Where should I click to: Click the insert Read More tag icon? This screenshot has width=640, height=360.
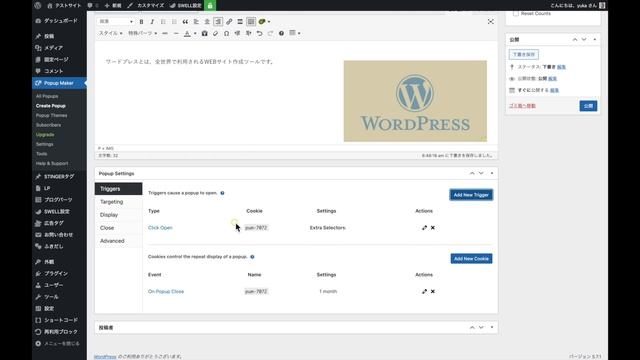(240, 22)
